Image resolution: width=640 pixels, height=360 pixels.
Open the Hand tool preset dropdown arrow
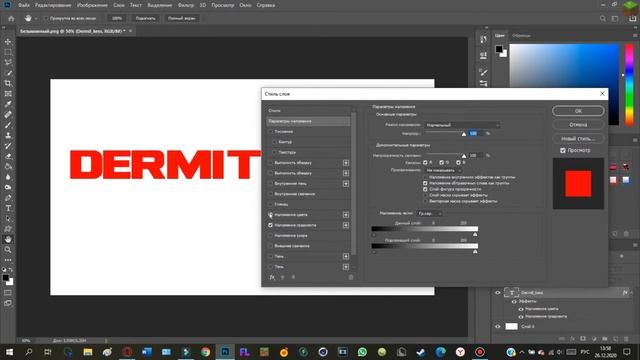pyautogui.click(x=36, y=18)
